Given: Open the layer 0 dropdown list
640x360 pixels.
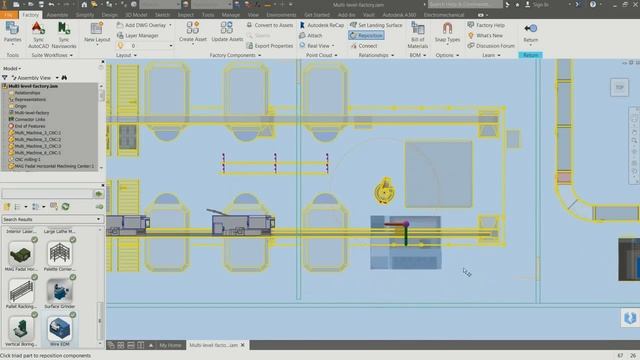Looking at the screenshot, I should [171, 46].
